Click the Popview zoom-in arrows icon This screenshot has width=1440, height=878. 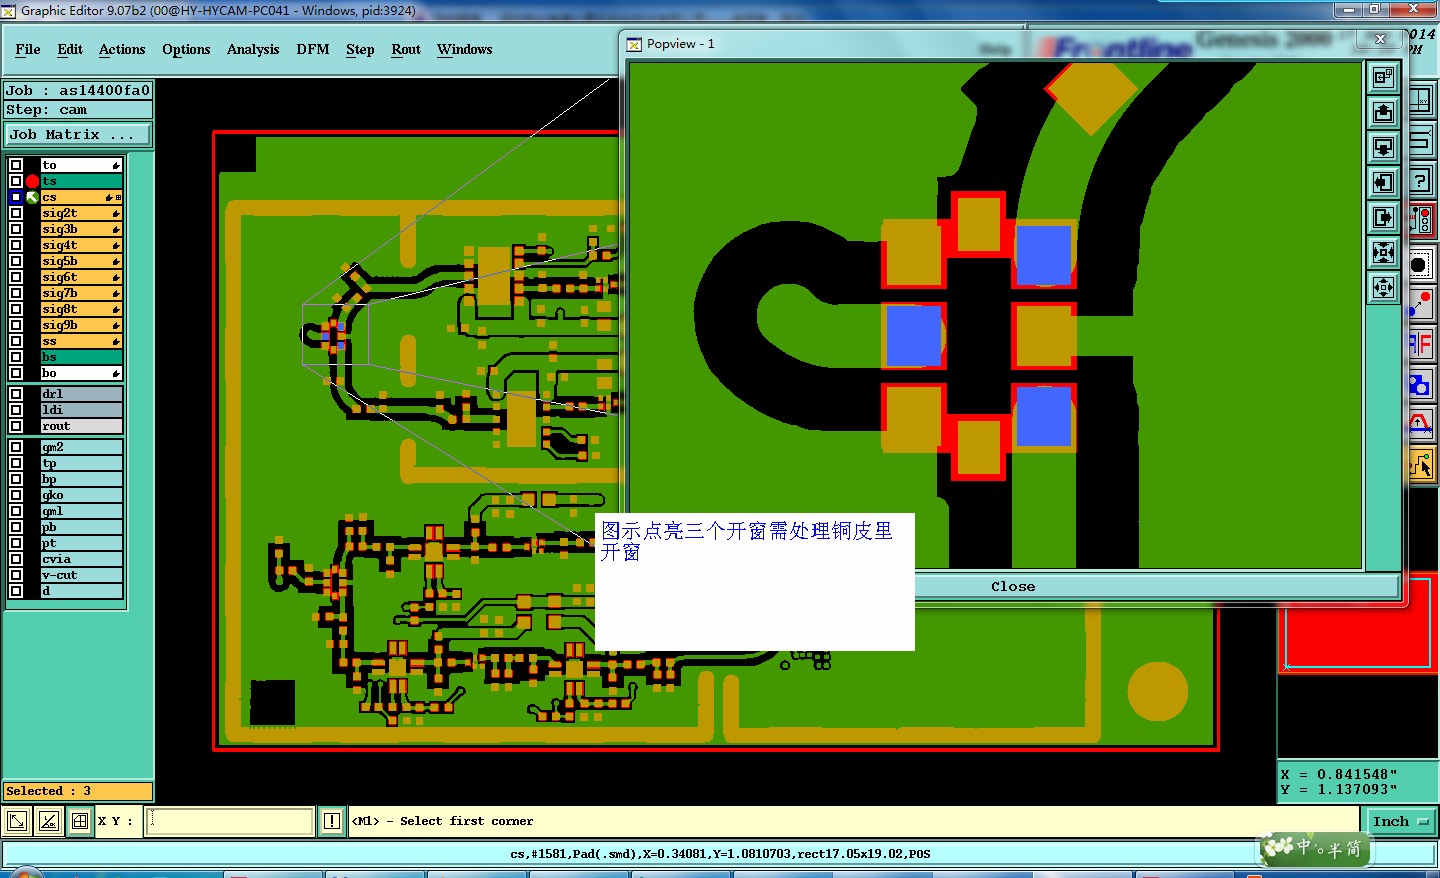point(1383,252)
